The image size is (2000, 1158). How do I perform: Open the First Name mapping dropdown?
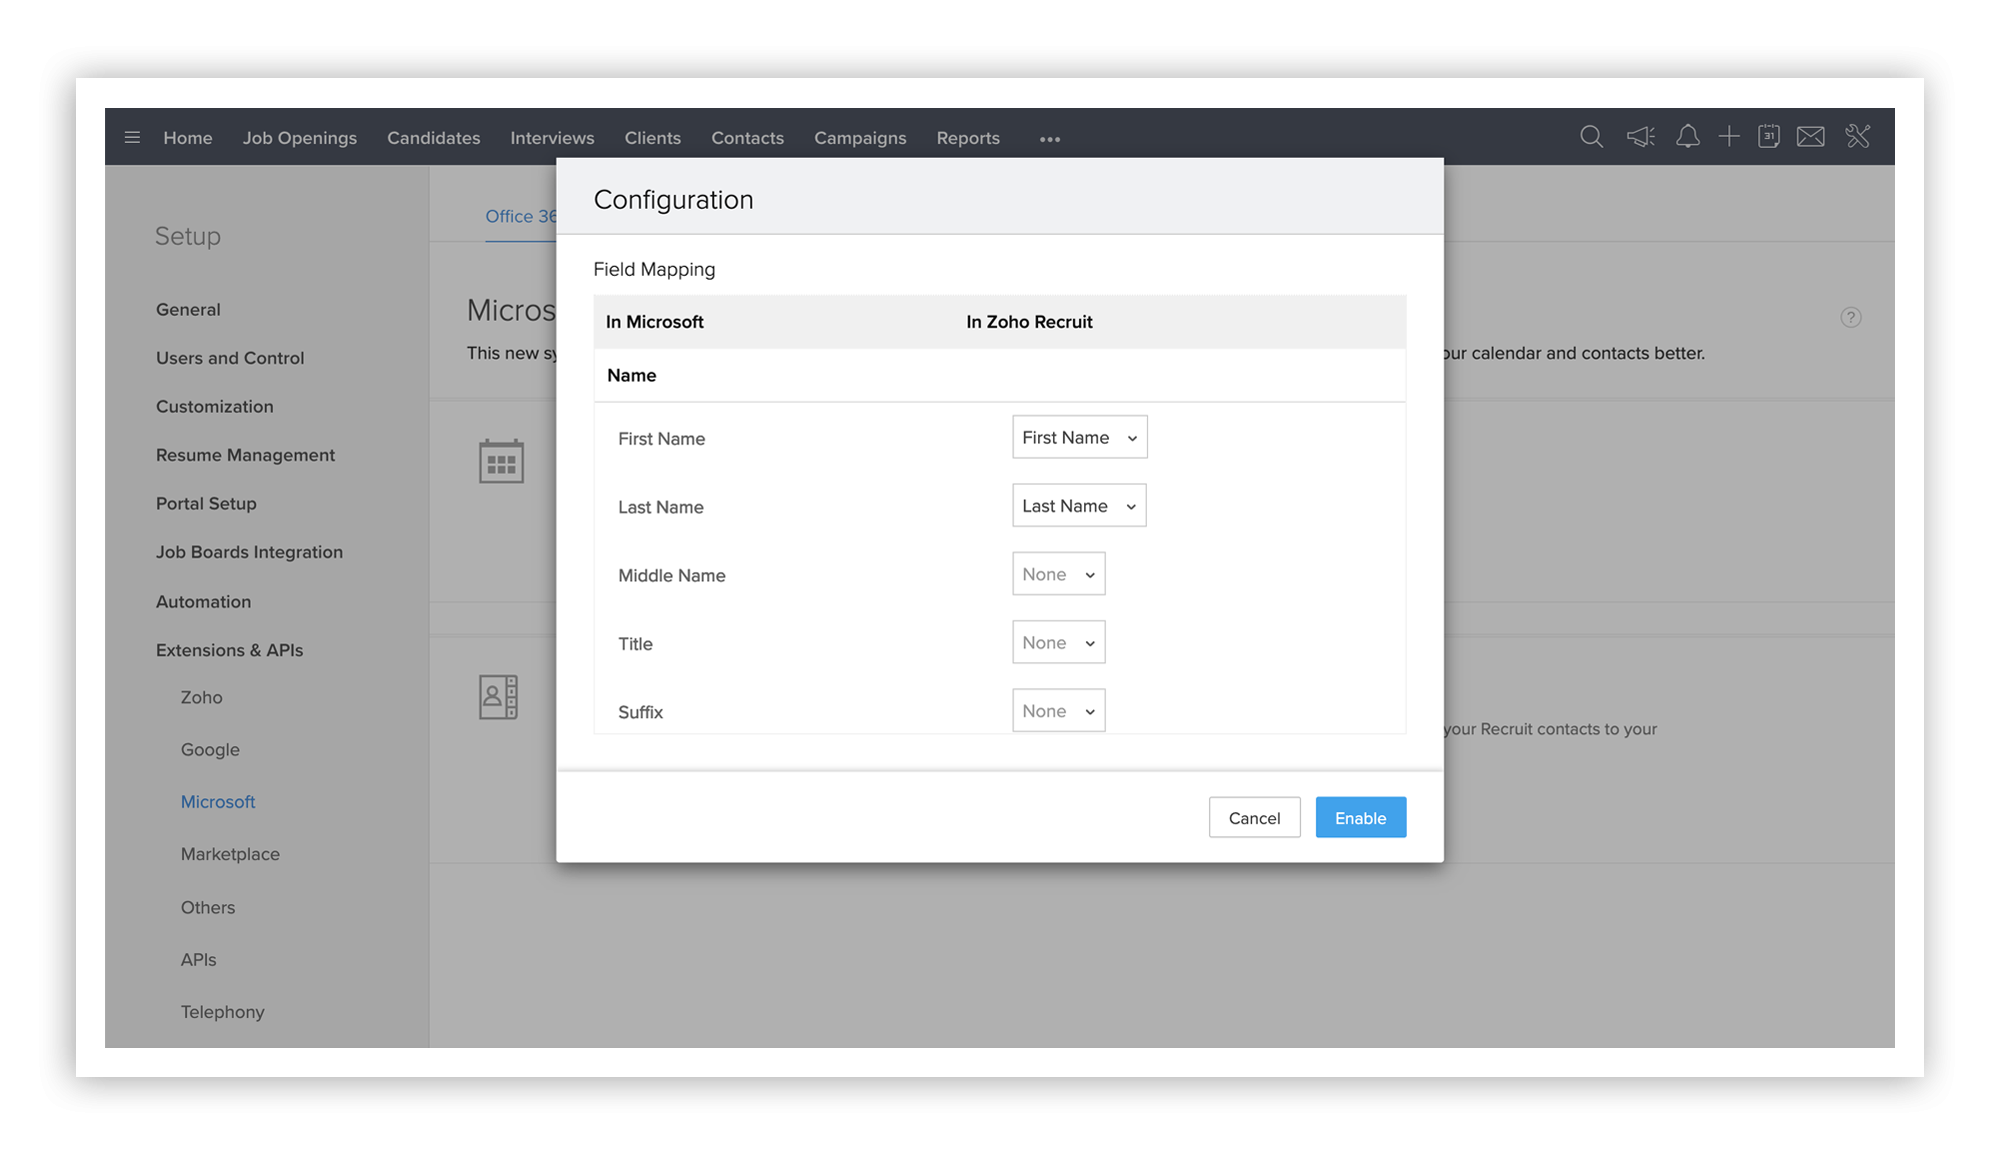(1079, 438)
